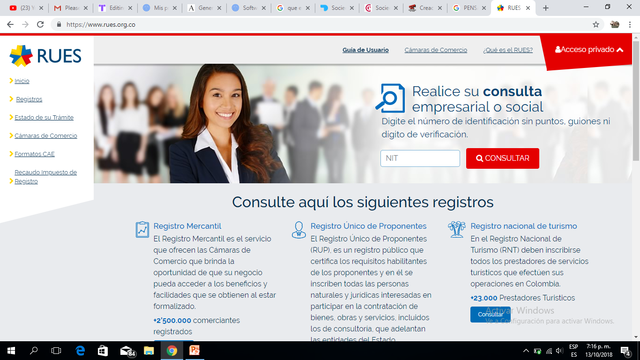Open the notification center icon
The height and width of the screenshot is (360, 640).
point(626,351)
